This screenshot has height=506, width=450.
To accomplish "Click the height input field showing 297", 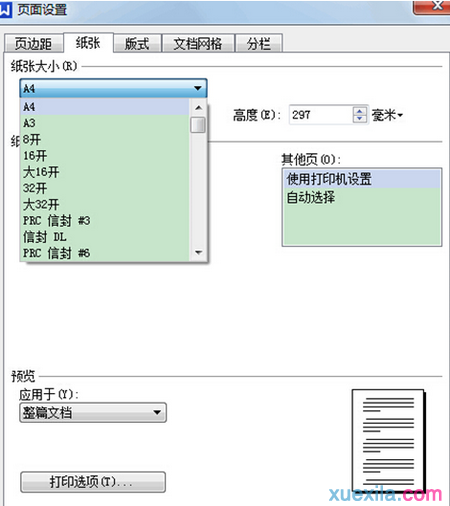I will [321, 115].
